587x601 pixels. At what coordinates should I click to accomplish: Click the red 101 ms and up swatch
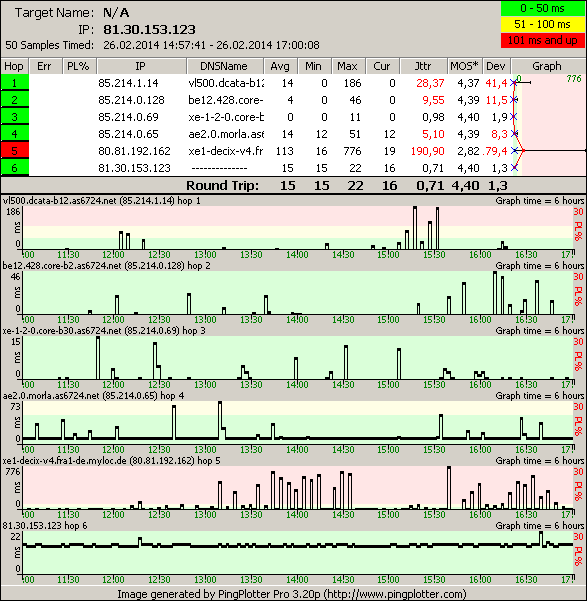point(543,40)
